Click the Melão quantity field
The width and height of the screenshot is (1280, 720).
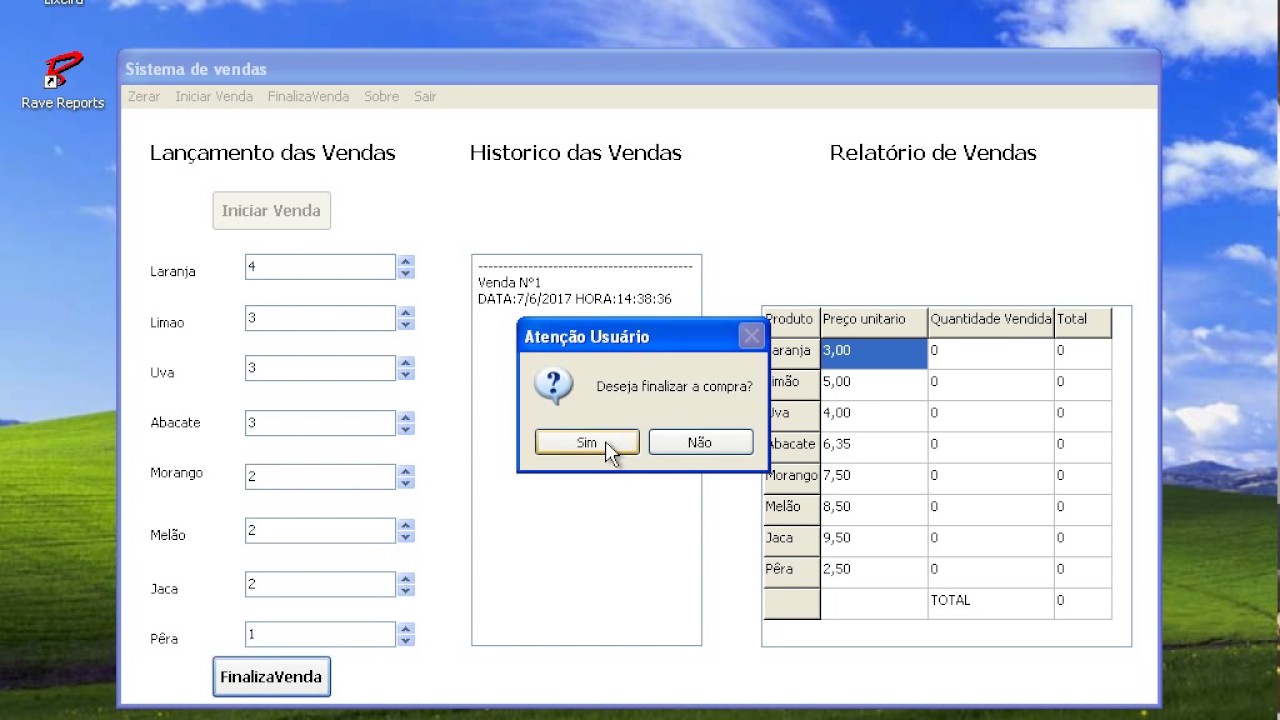(x=320, y=531)
